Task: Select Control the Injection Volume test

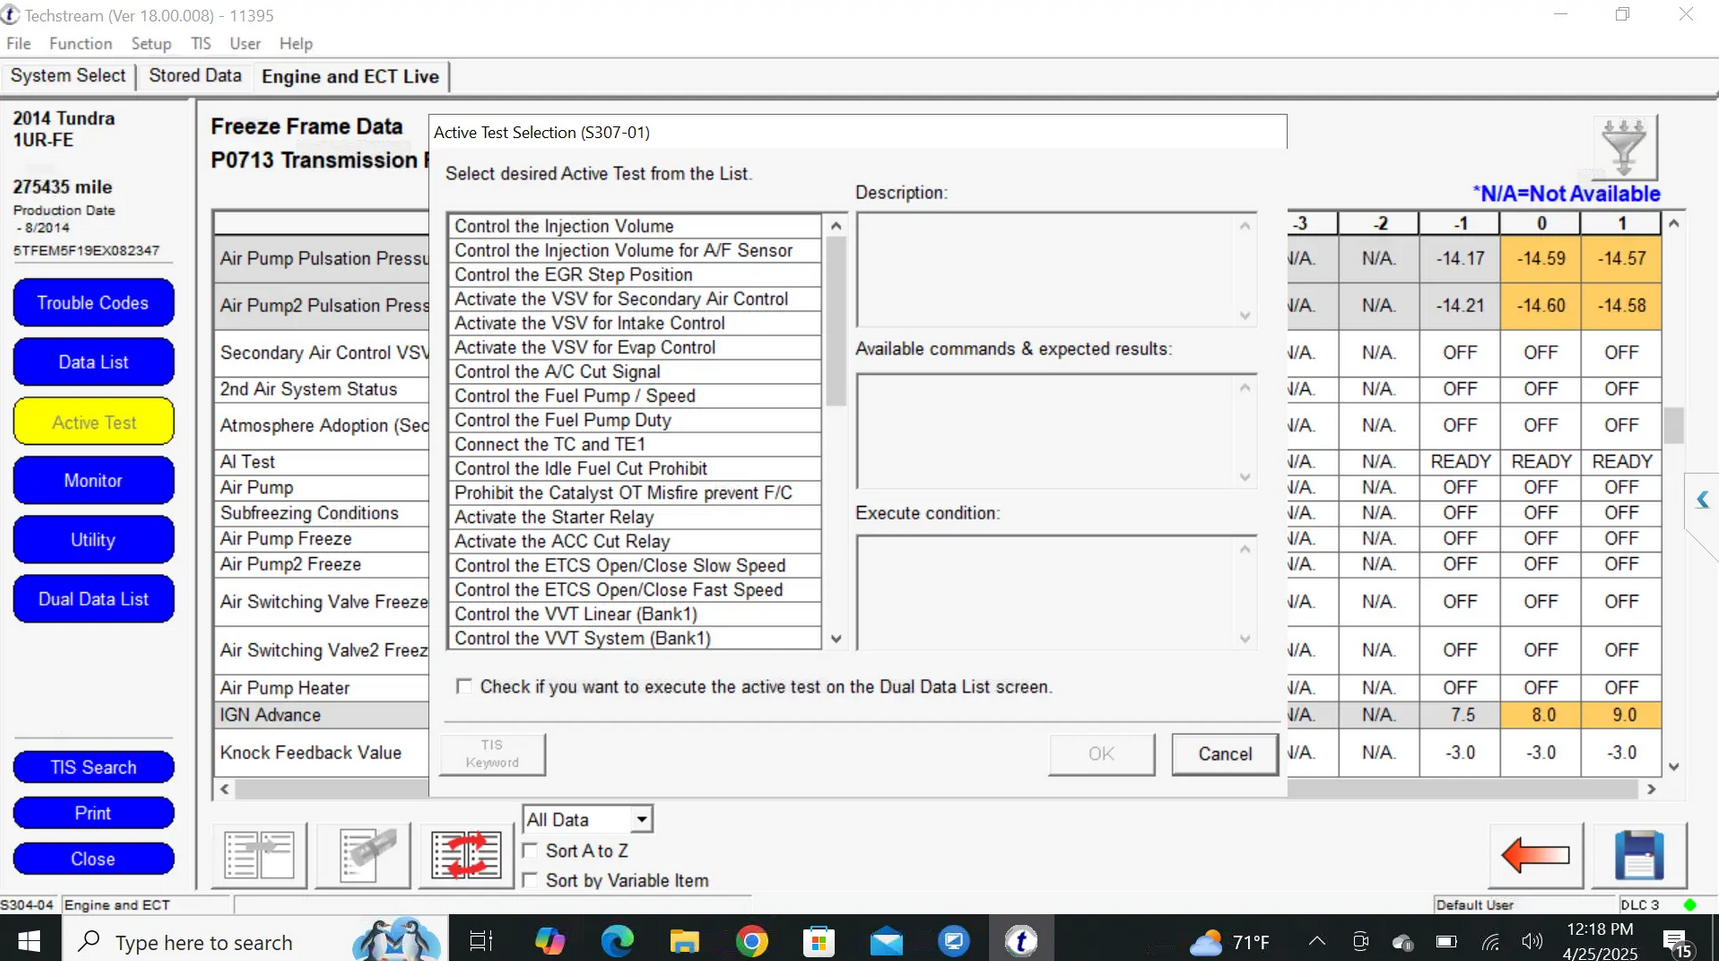Action: (x=634, y=226)
